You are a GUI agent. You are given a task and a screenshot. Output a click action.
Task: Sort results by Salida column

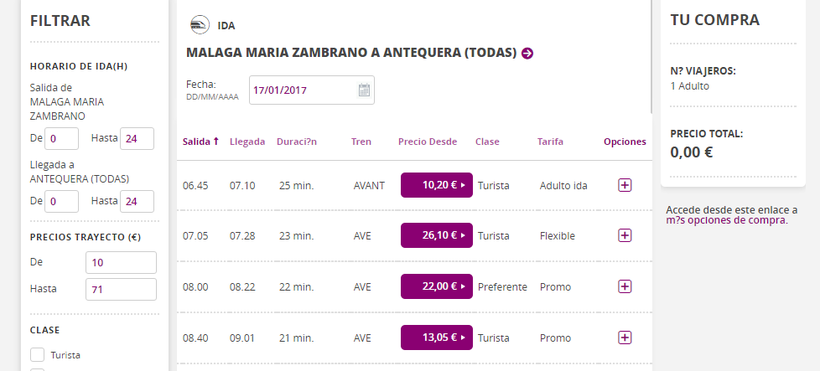point(200,142)
